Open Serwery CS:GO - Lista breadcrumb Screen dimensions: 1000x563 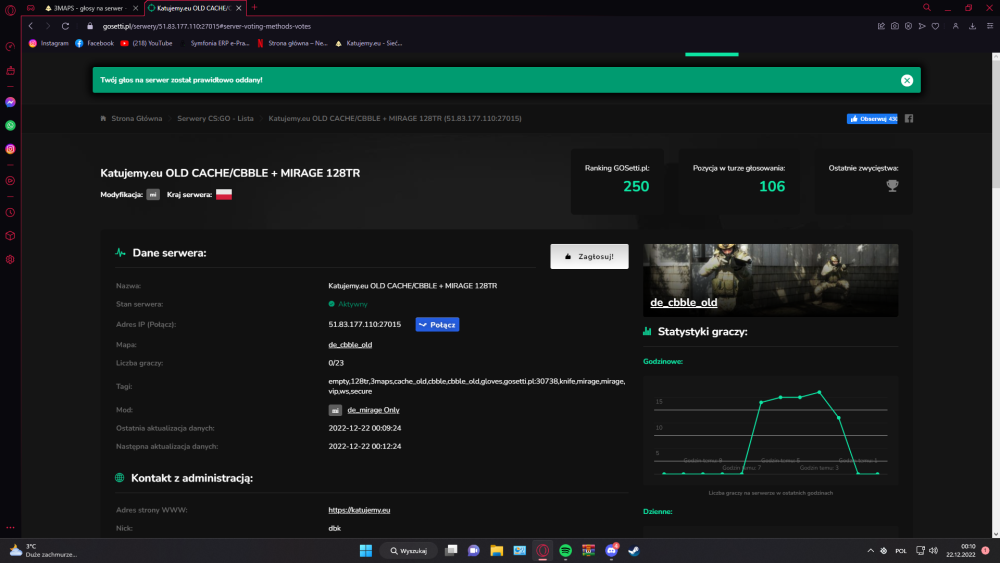[x=216, y=119]
